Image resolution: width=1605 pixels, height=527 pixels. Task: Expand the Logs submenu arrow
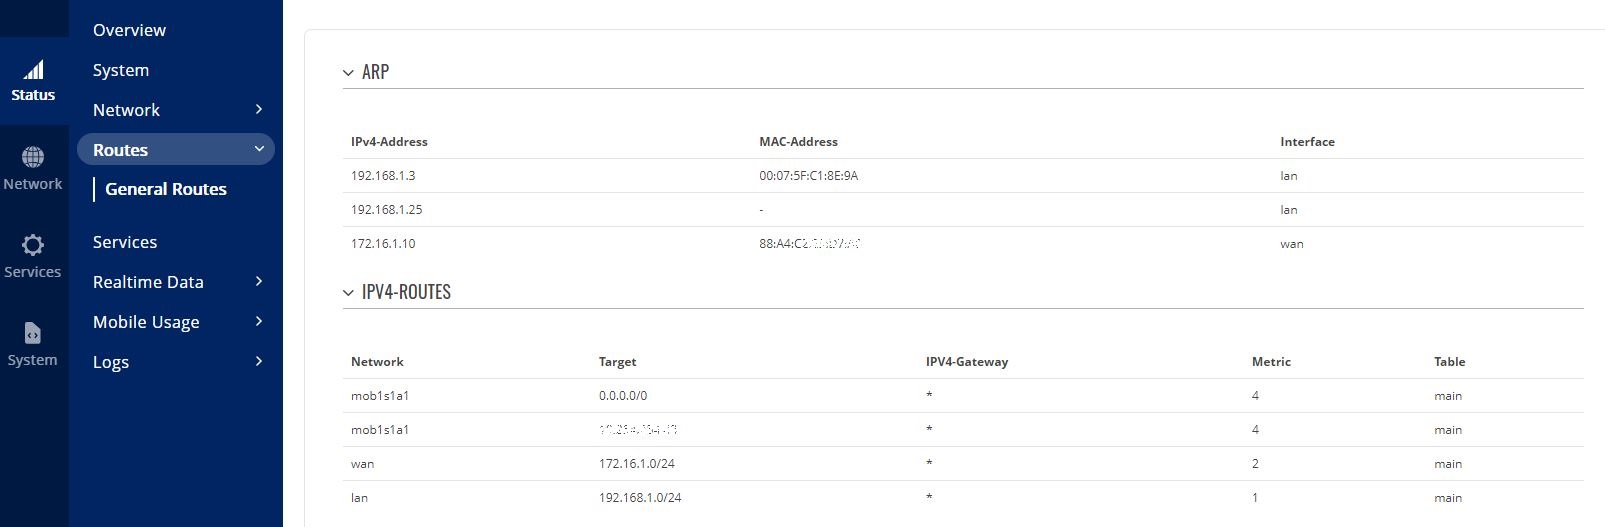pos(259,361)
